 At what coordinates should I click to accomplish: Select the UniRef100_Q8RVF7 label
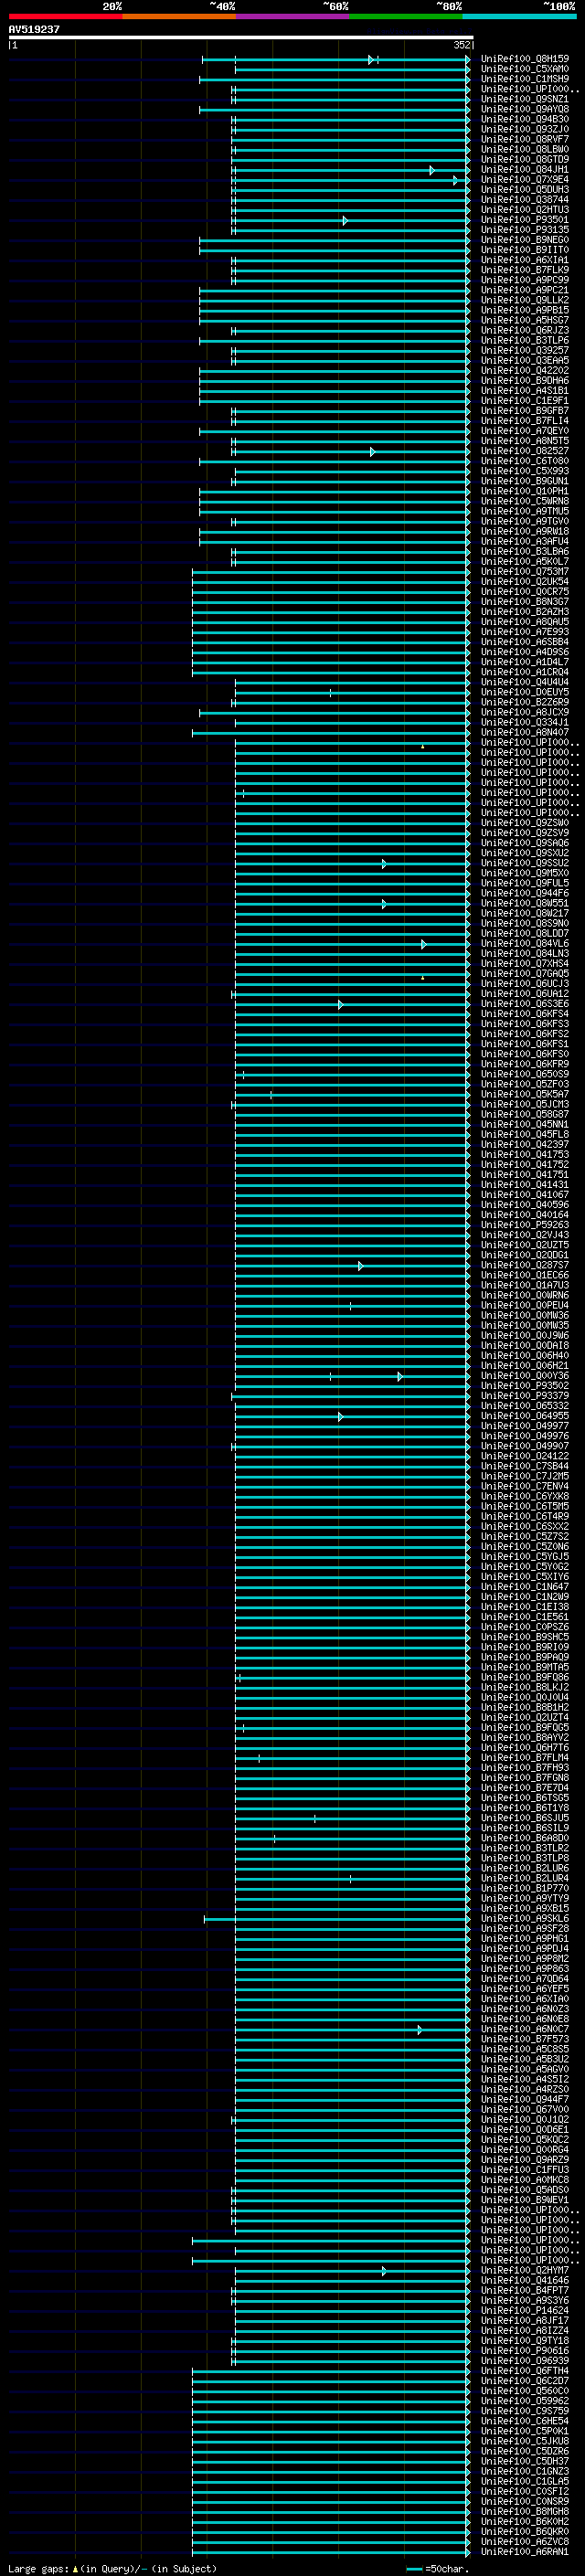pyautogui.click(x=525, y=139)
